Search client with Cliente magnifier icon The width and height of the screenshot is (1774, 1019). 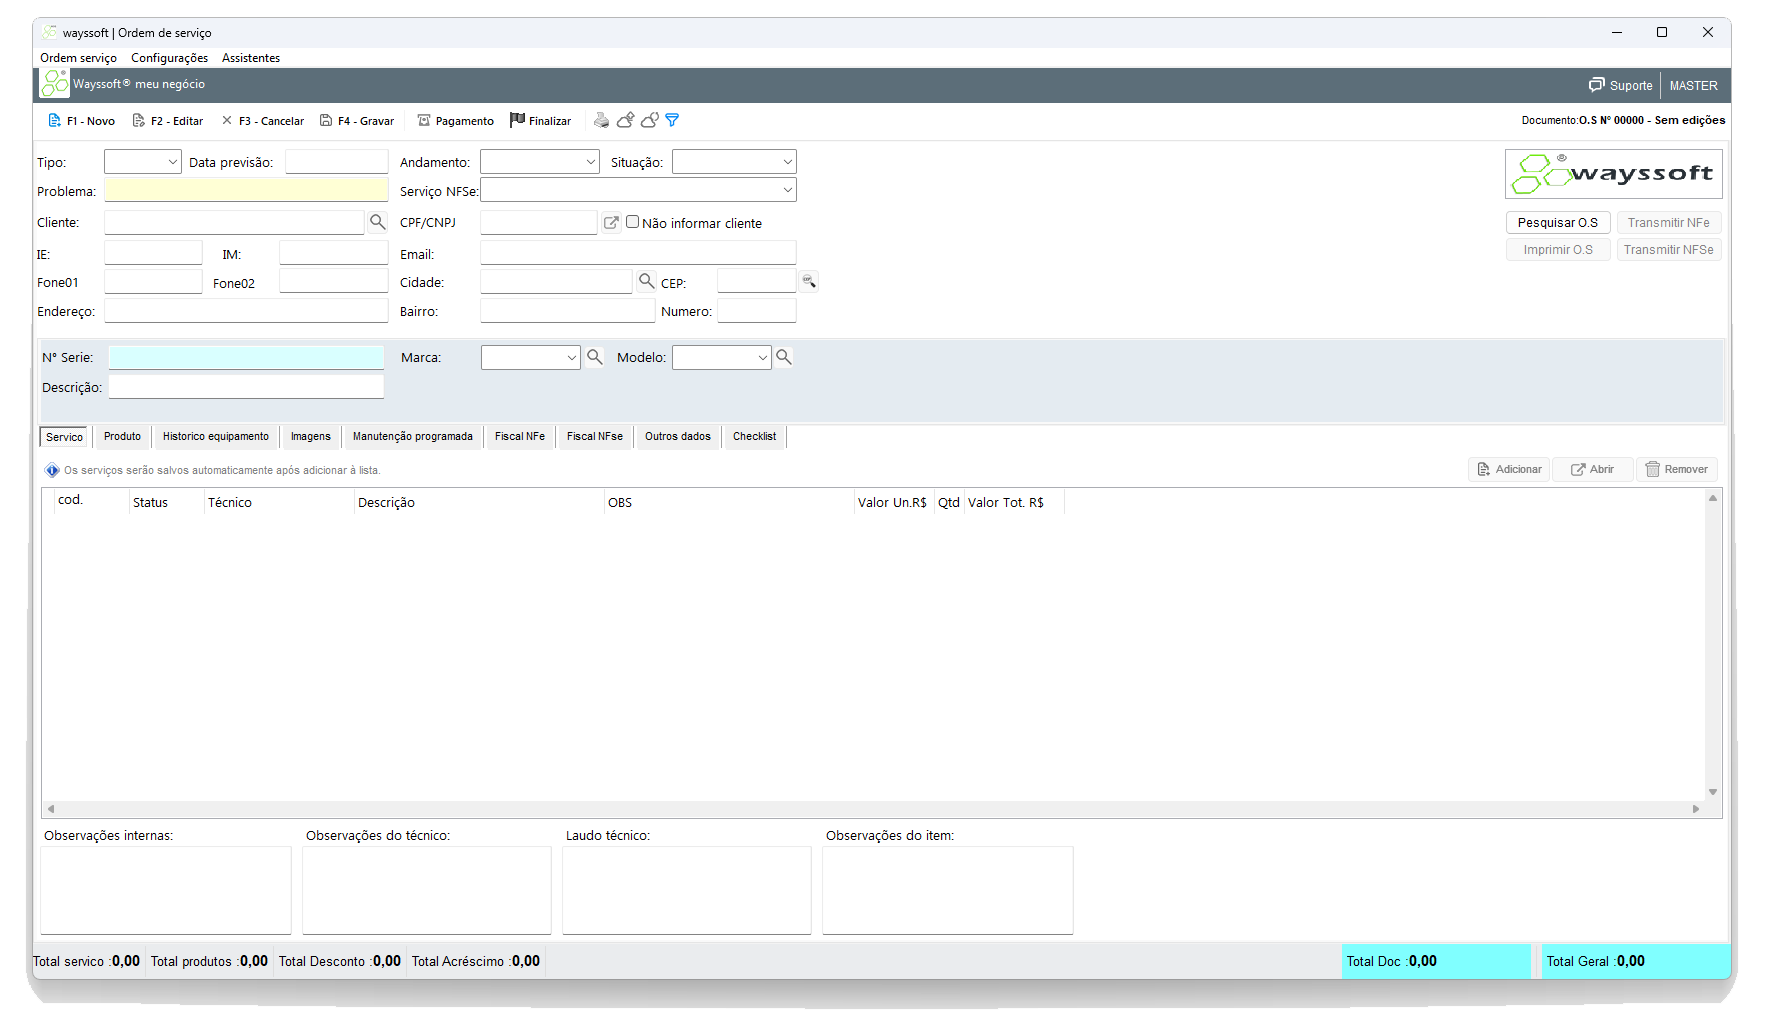(378, 222)
